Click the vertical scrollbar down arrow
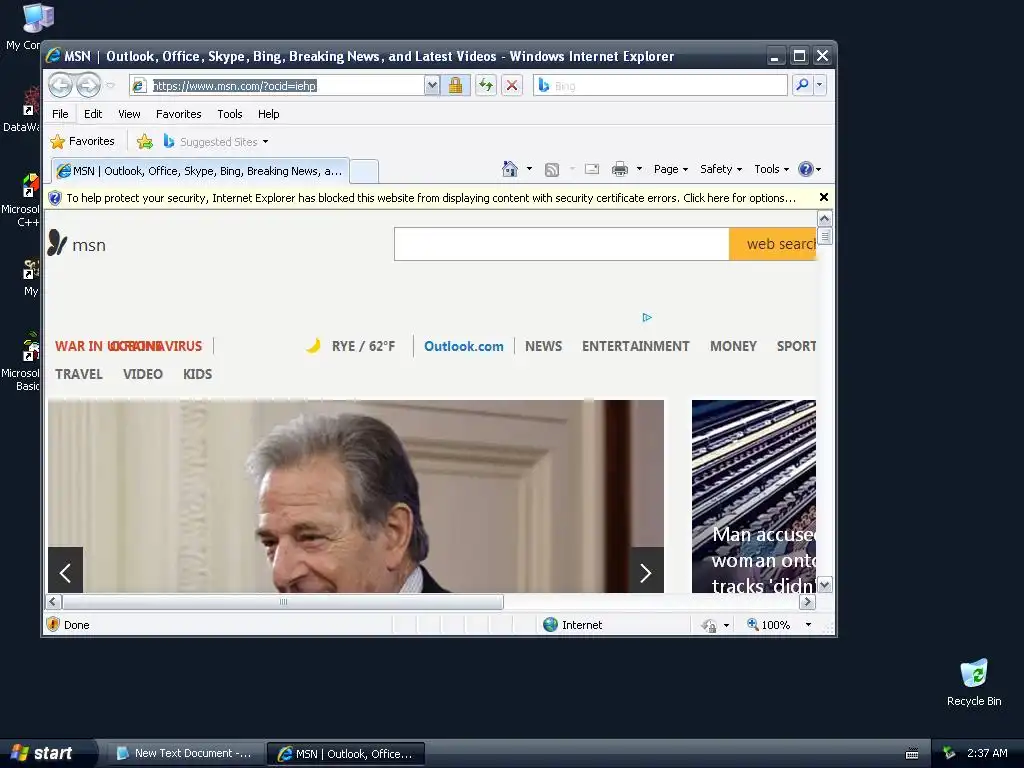1024x768 pixels. coord(825,584)
